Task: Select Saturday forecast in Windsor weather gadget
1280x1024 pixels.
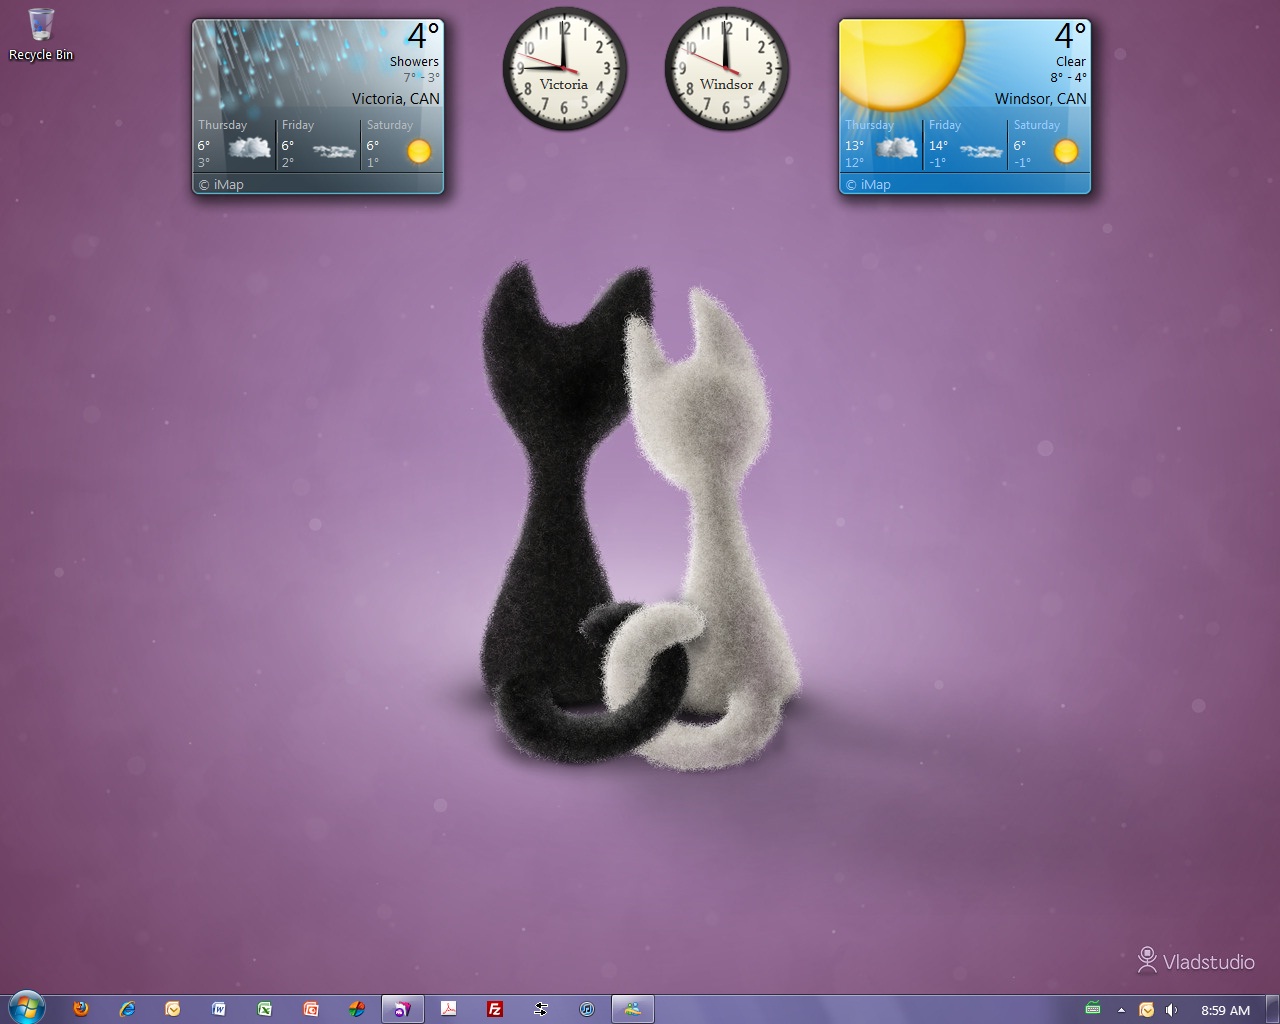Action: tap(1047, 142)
